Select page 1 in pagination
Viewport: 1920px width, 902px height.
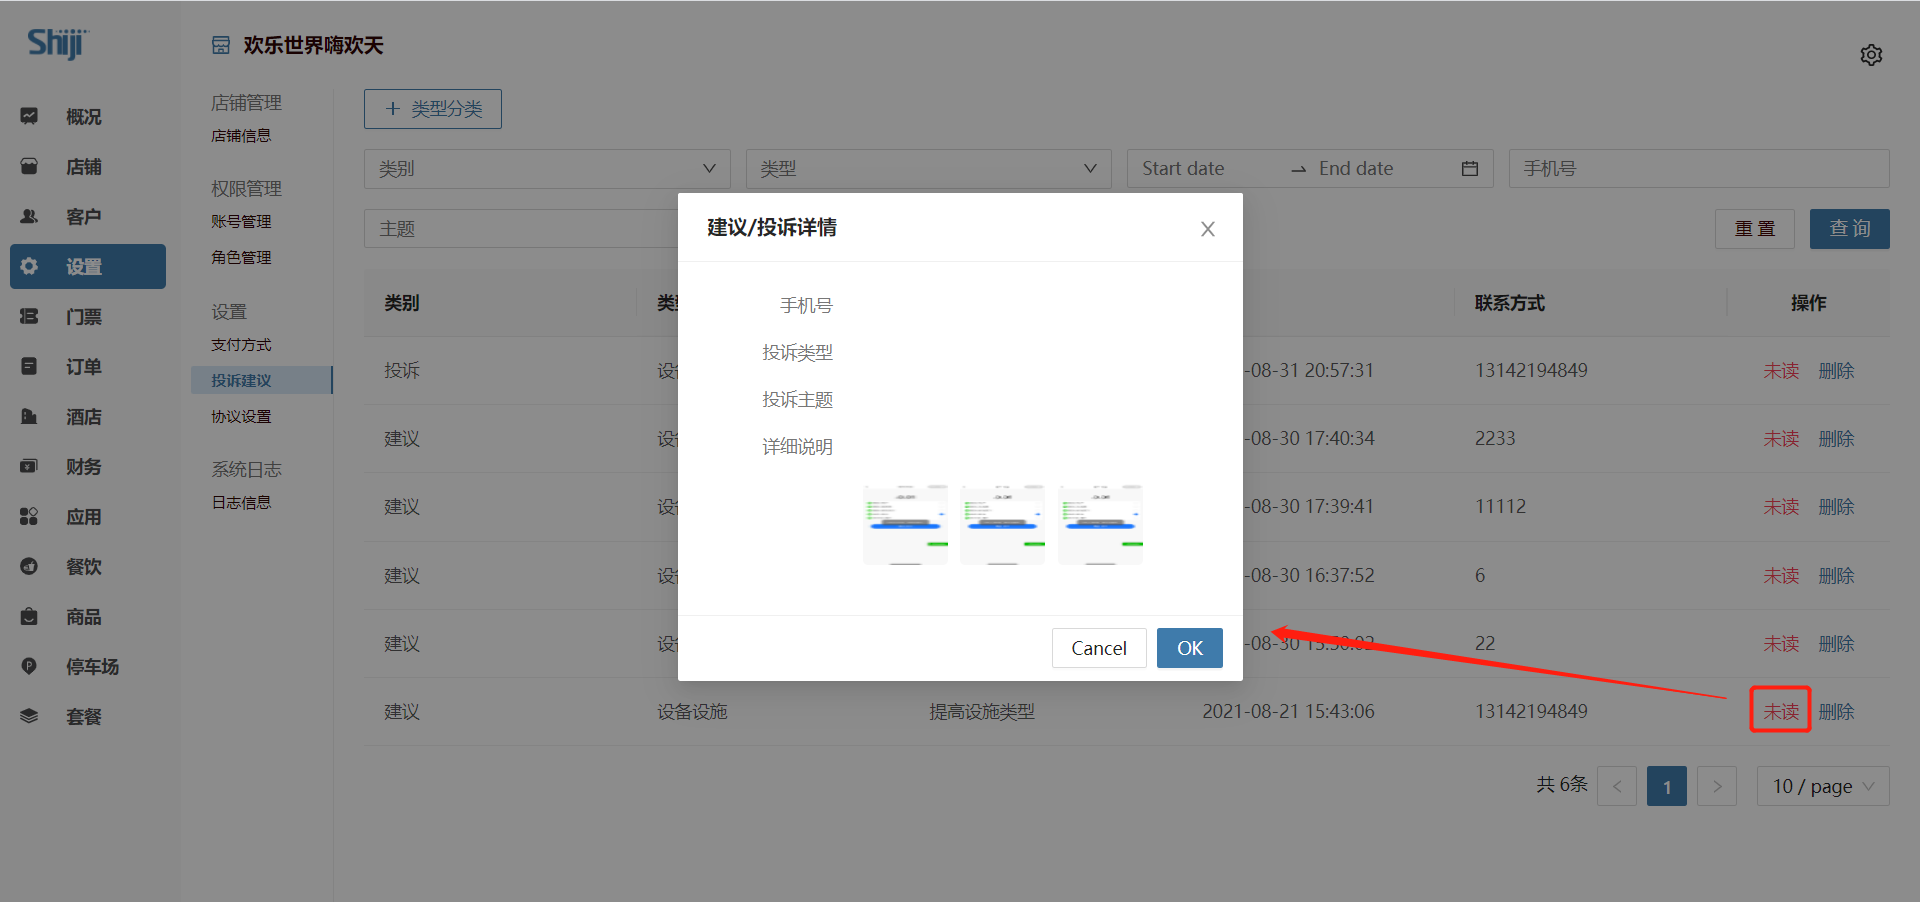pos(1667,786)
